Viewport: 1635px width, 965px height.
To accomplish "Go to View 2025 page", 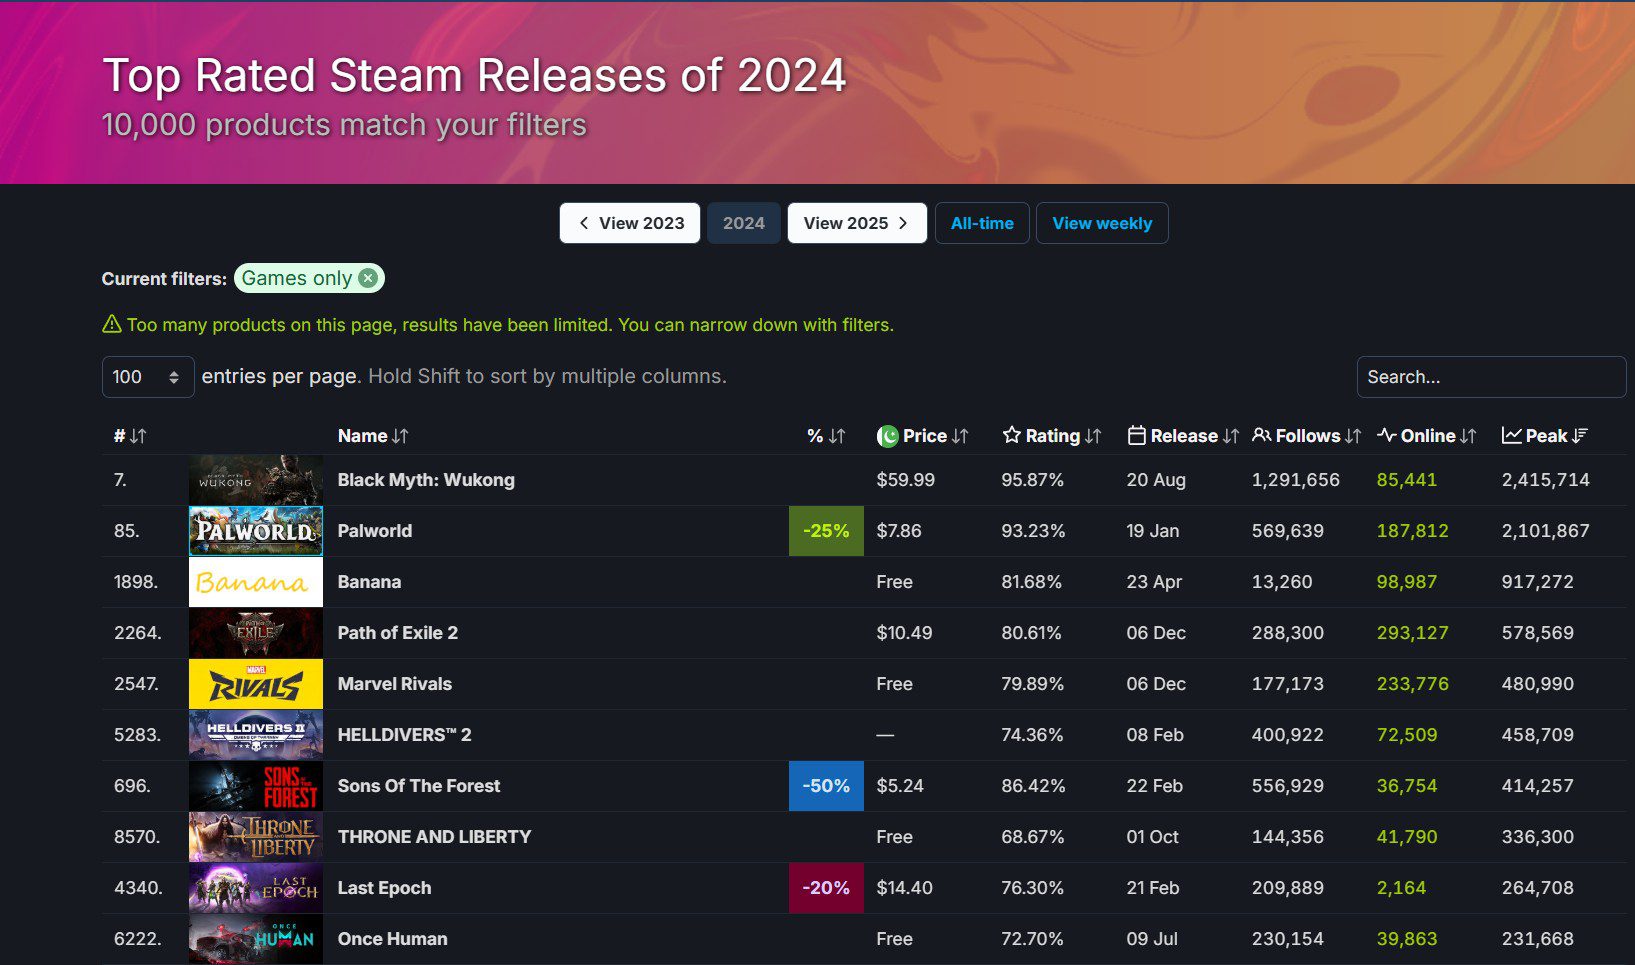I will tap(856, 223).
